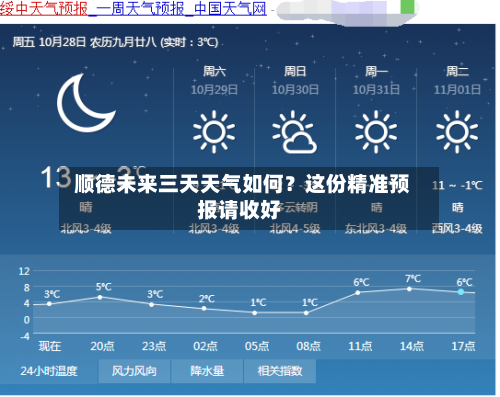
Task: Select the 11点 data point at 6℃
Action: click(358, 293)
